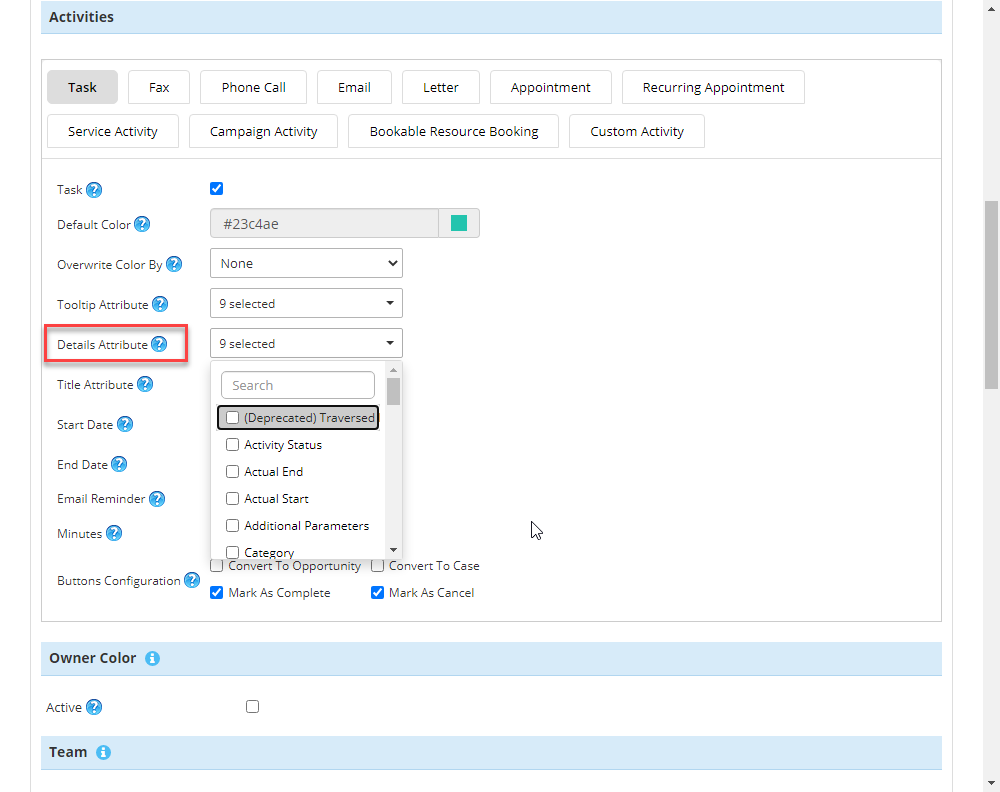The height and width of the screenshot is (792, 1000).
Task: Expand the Tooltip Attribute multiselect
Action: click(x=306, y=304)
